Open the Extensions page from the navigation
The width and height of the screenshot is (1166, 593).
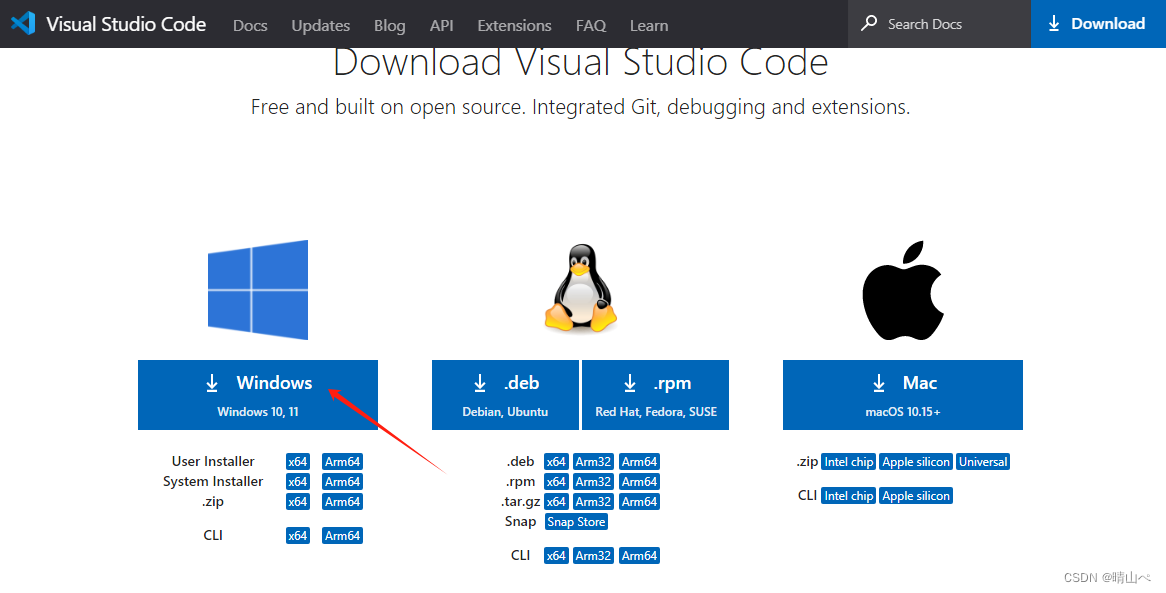tap(514, 25)
